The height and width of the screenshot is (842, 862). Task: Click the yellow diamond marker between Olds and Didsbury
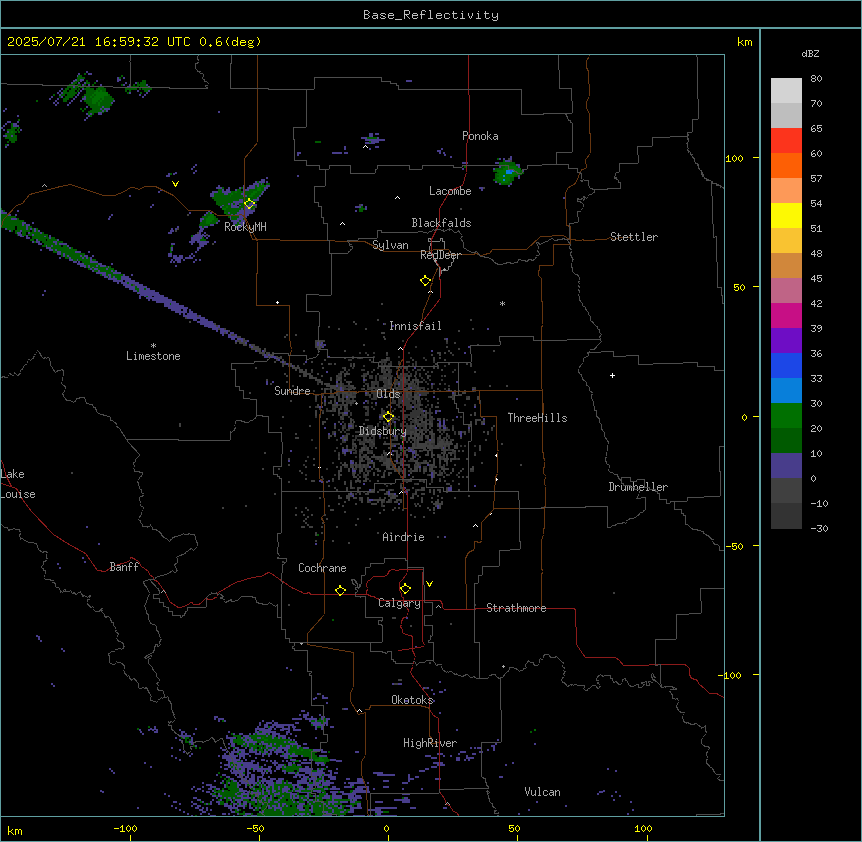pos(389,417)
